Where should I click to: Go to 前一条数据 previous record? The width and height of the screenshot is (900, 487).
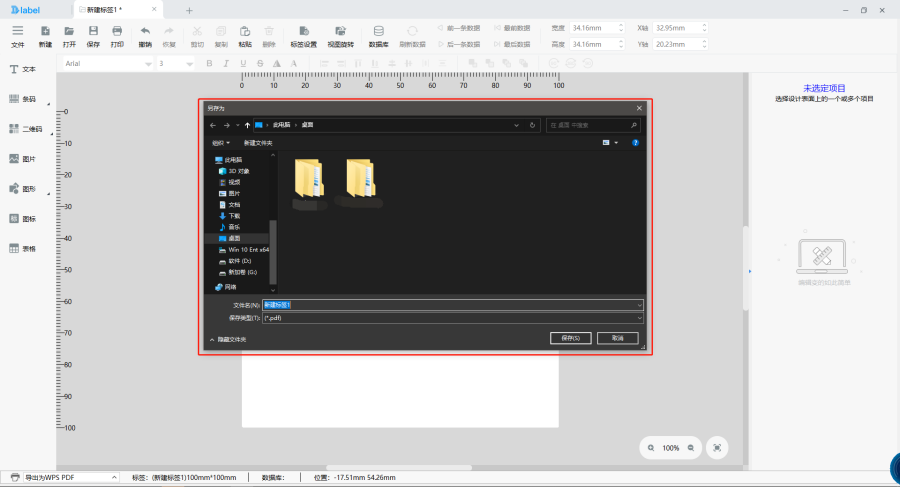[x=459, y=28]
